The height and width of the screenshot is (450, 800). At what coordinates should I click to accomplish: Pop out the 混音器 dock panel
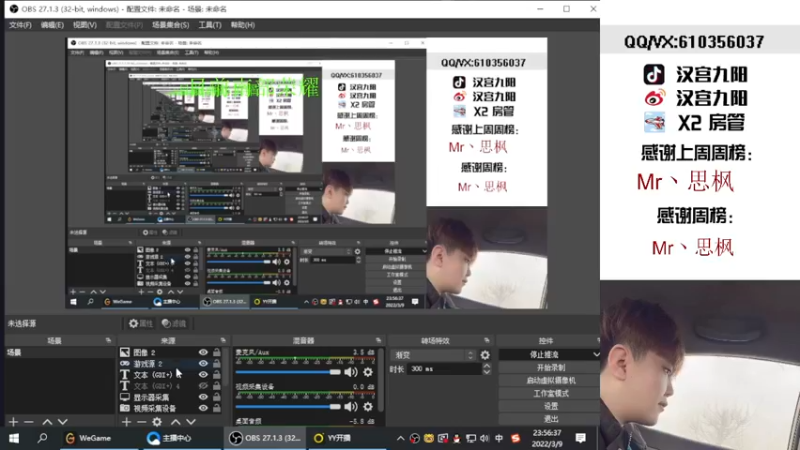[378, 340]
